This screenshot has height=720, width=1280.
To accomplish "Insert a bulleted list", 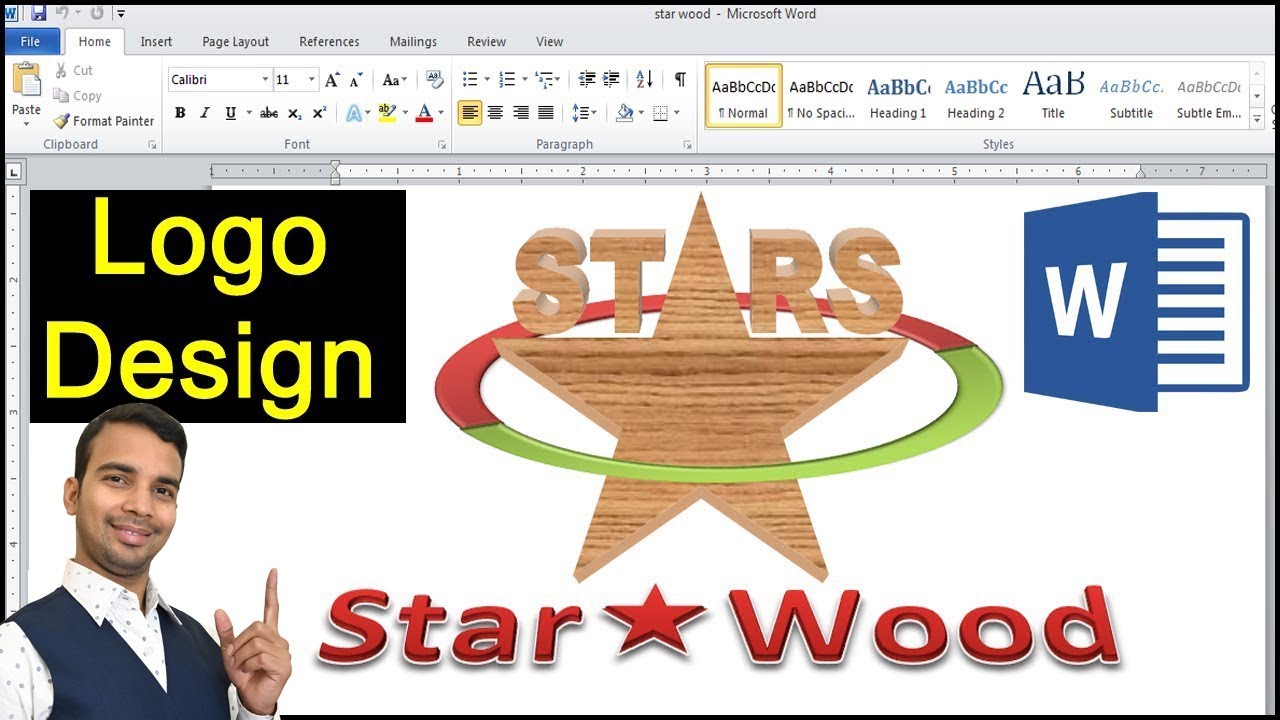I will coord(470,80).
